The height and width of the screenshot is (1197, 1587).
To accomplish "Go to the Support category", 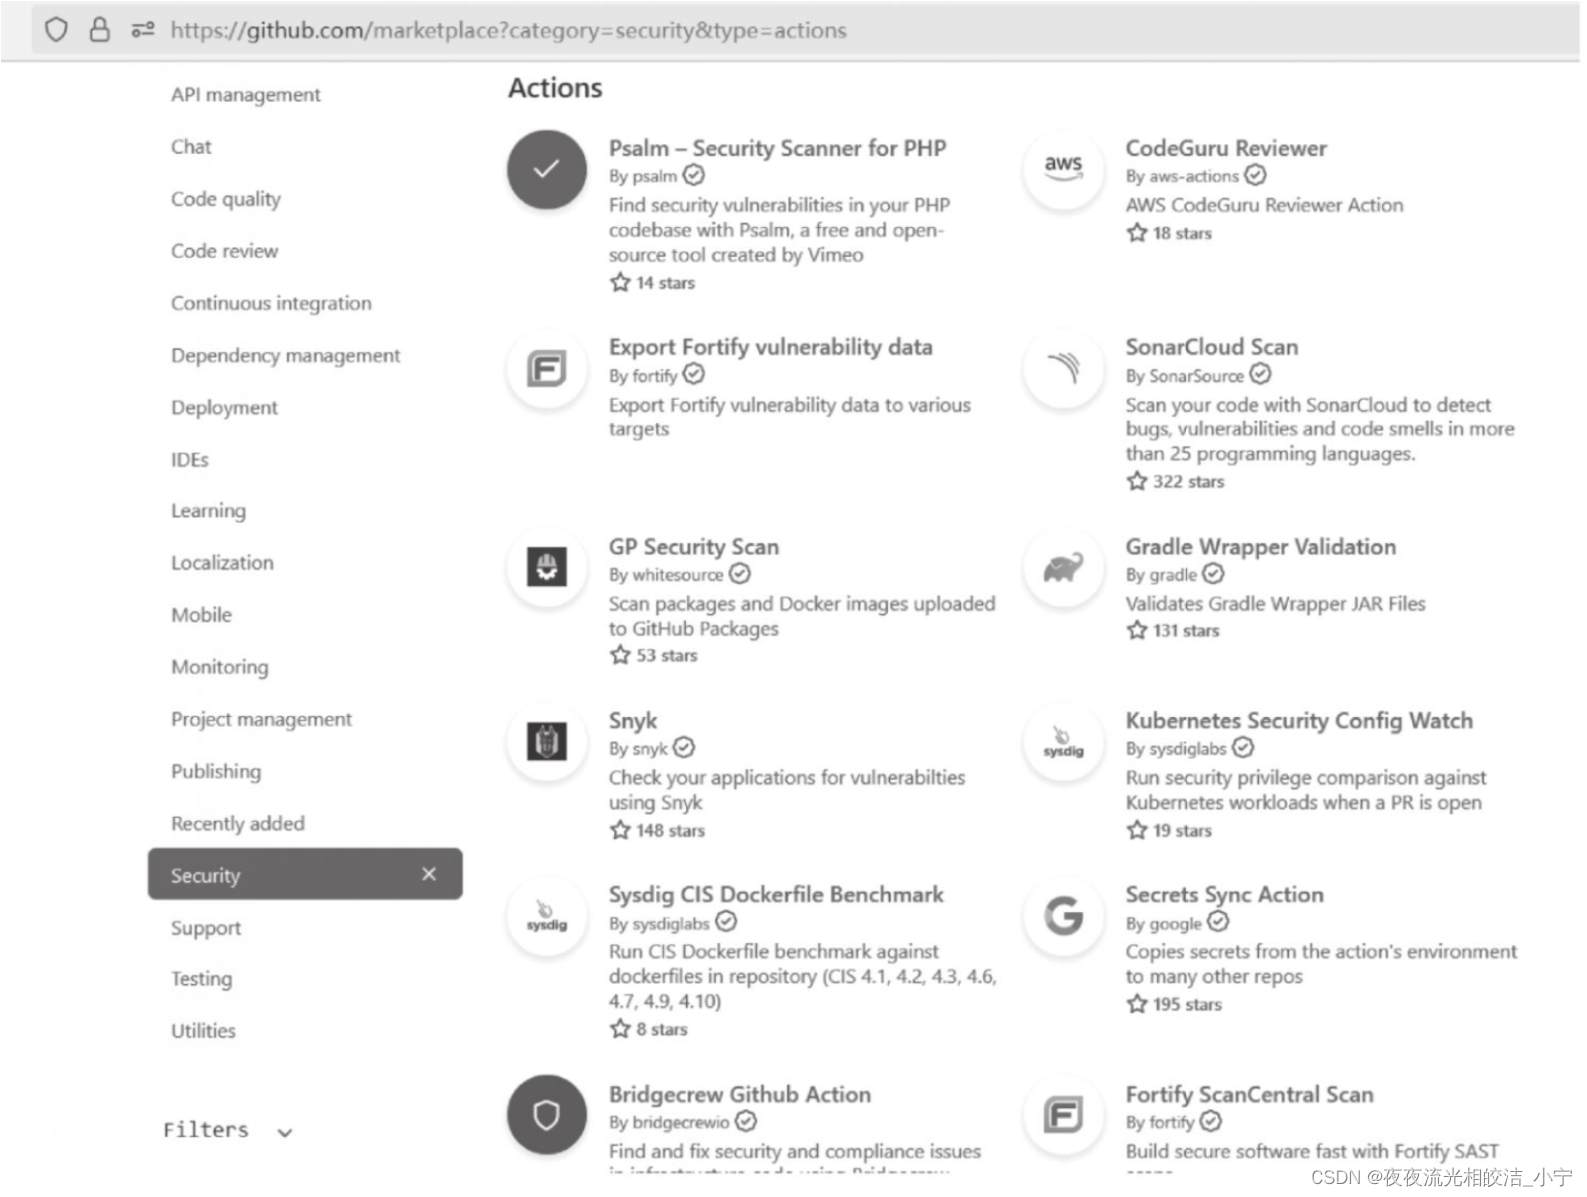I will 206,928.
